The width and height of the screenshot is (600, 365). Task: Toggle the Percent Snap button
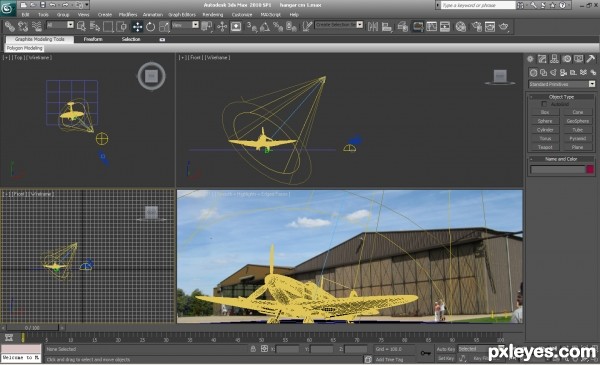click(x=278, y=26)
